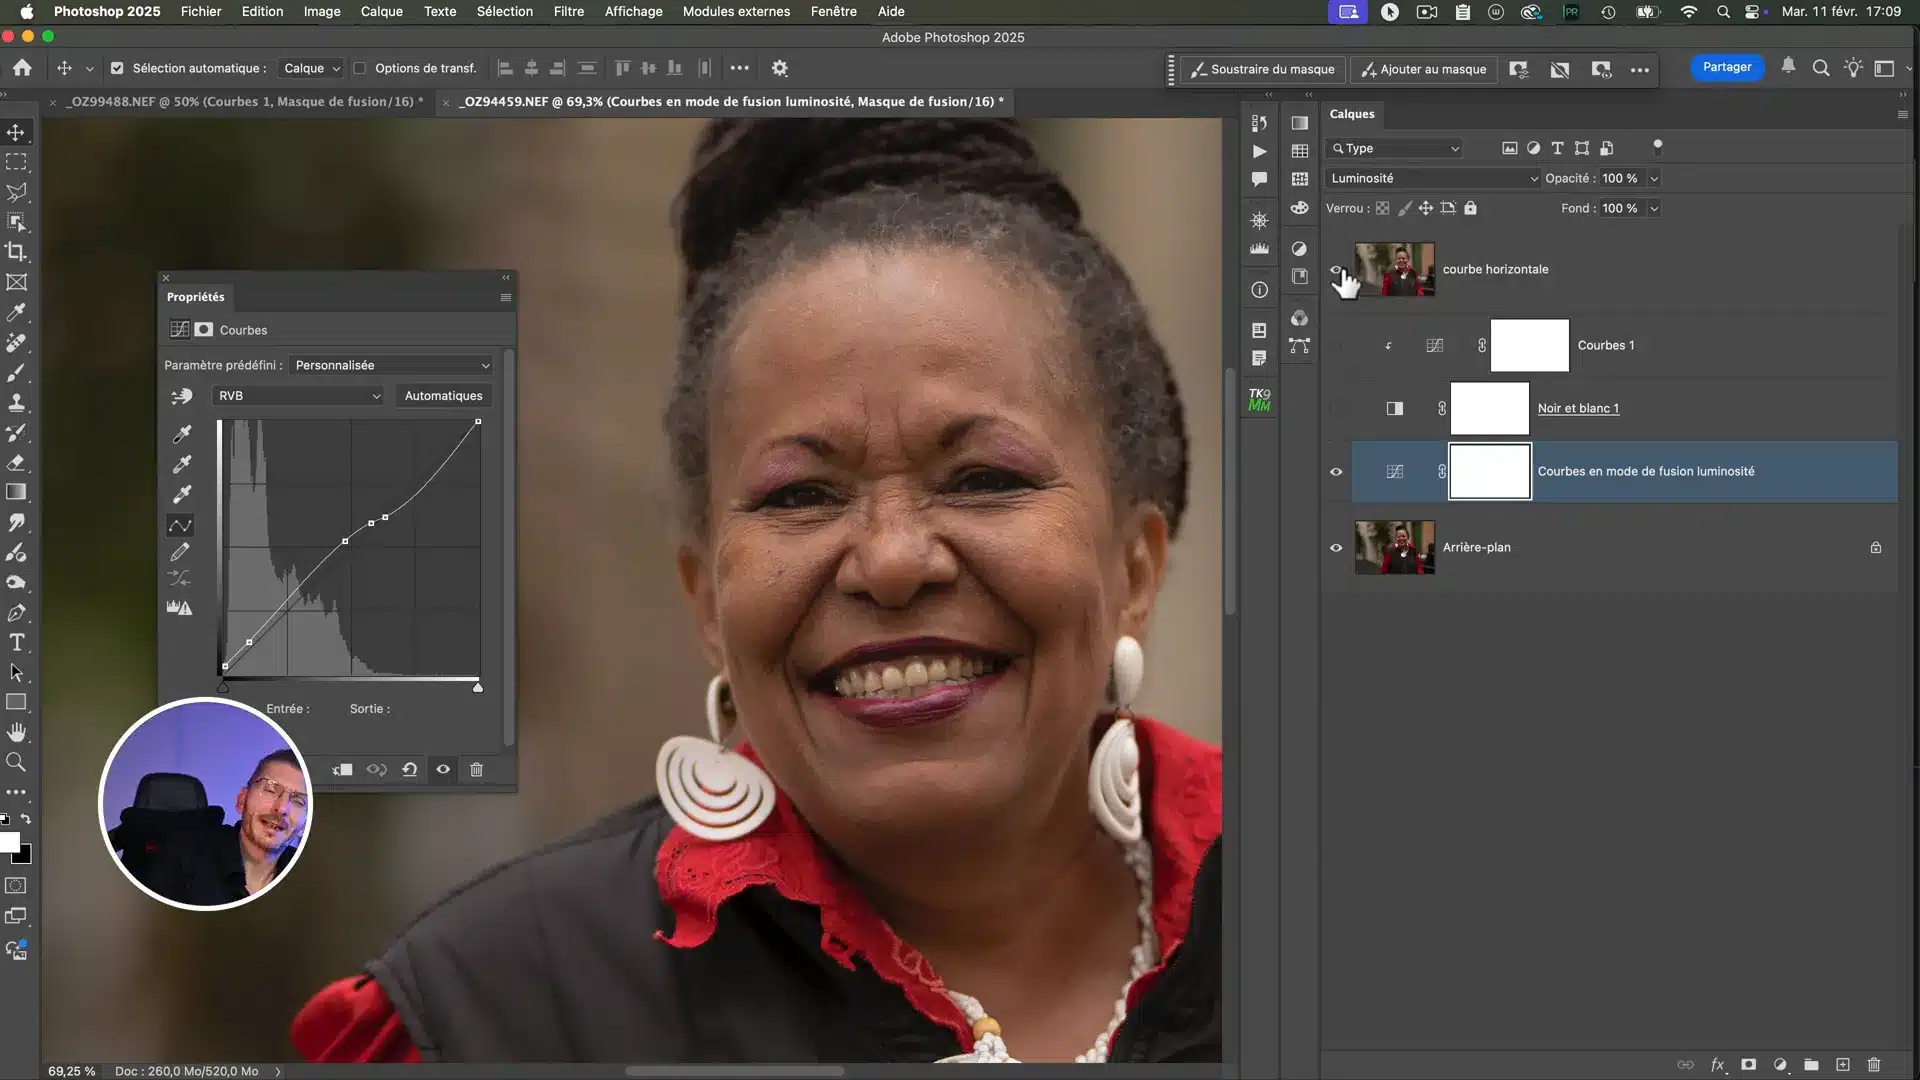The image size is (1920, 1080).
Task: Open the Fond fill value dropdown
Action: 1654,208
